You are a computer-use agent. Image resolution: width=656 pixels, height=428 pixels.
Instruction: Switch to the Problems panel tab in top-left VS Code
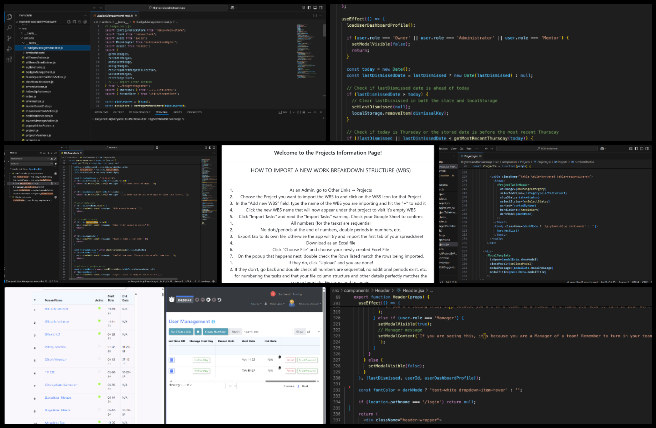tap(101, 112)
